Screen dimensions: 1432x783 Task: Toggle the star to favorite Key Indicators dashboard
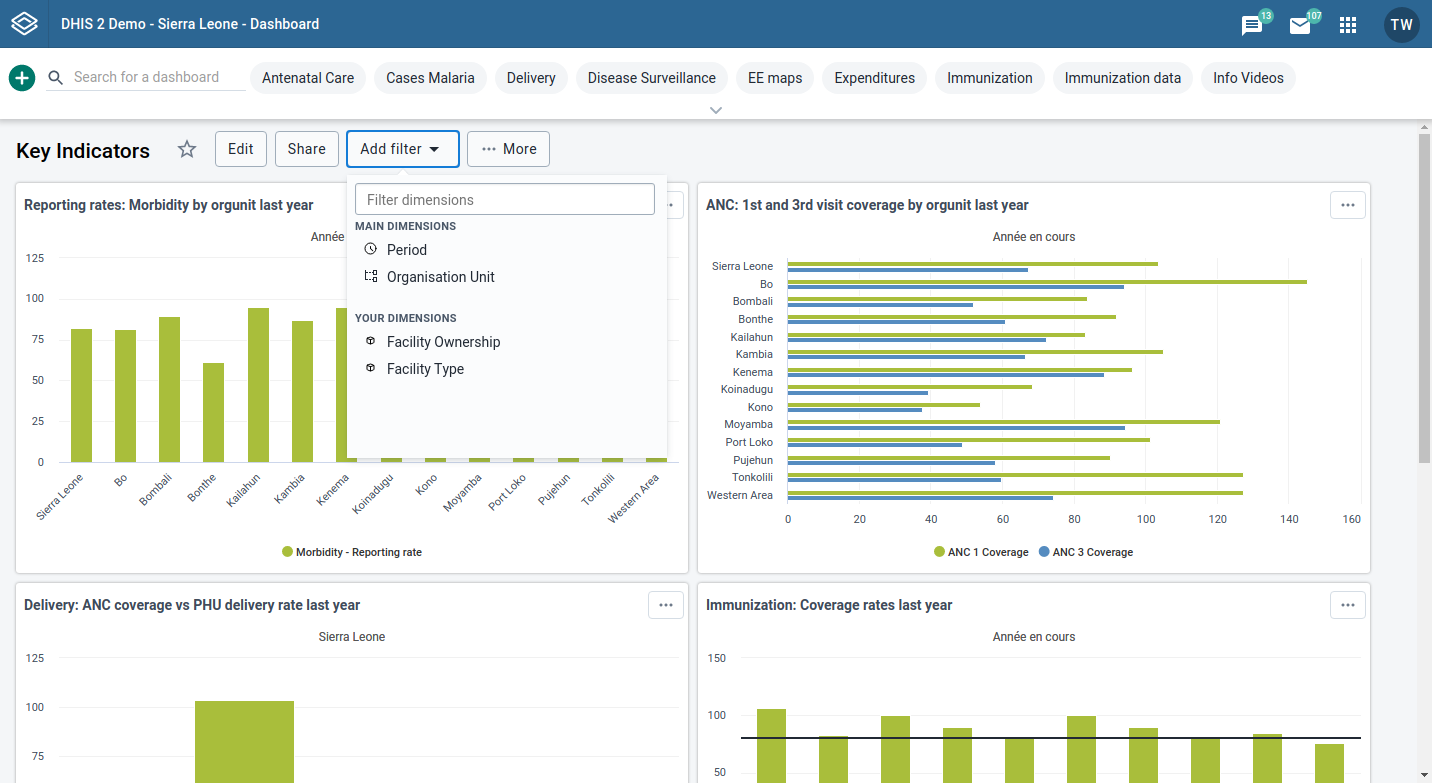187,149
